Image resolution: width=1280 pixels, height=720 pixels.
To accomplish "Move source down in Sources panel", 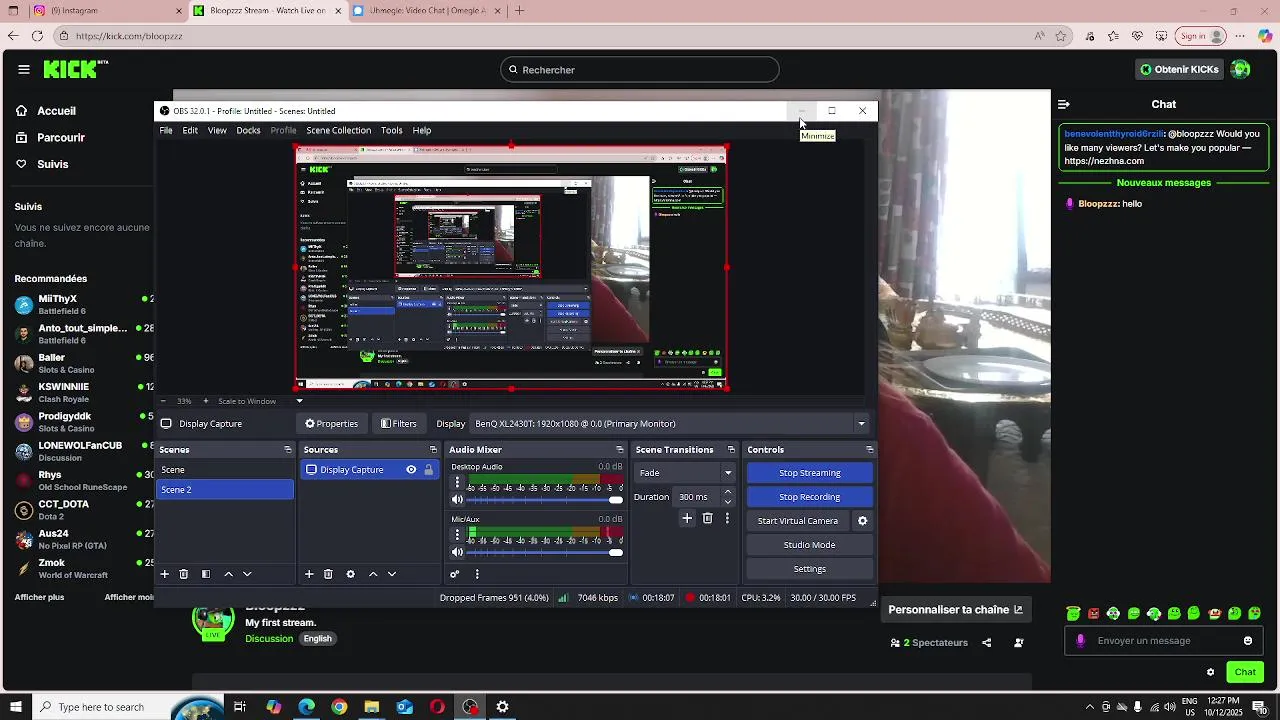I will pyautogui.click(x=392, y=574).
